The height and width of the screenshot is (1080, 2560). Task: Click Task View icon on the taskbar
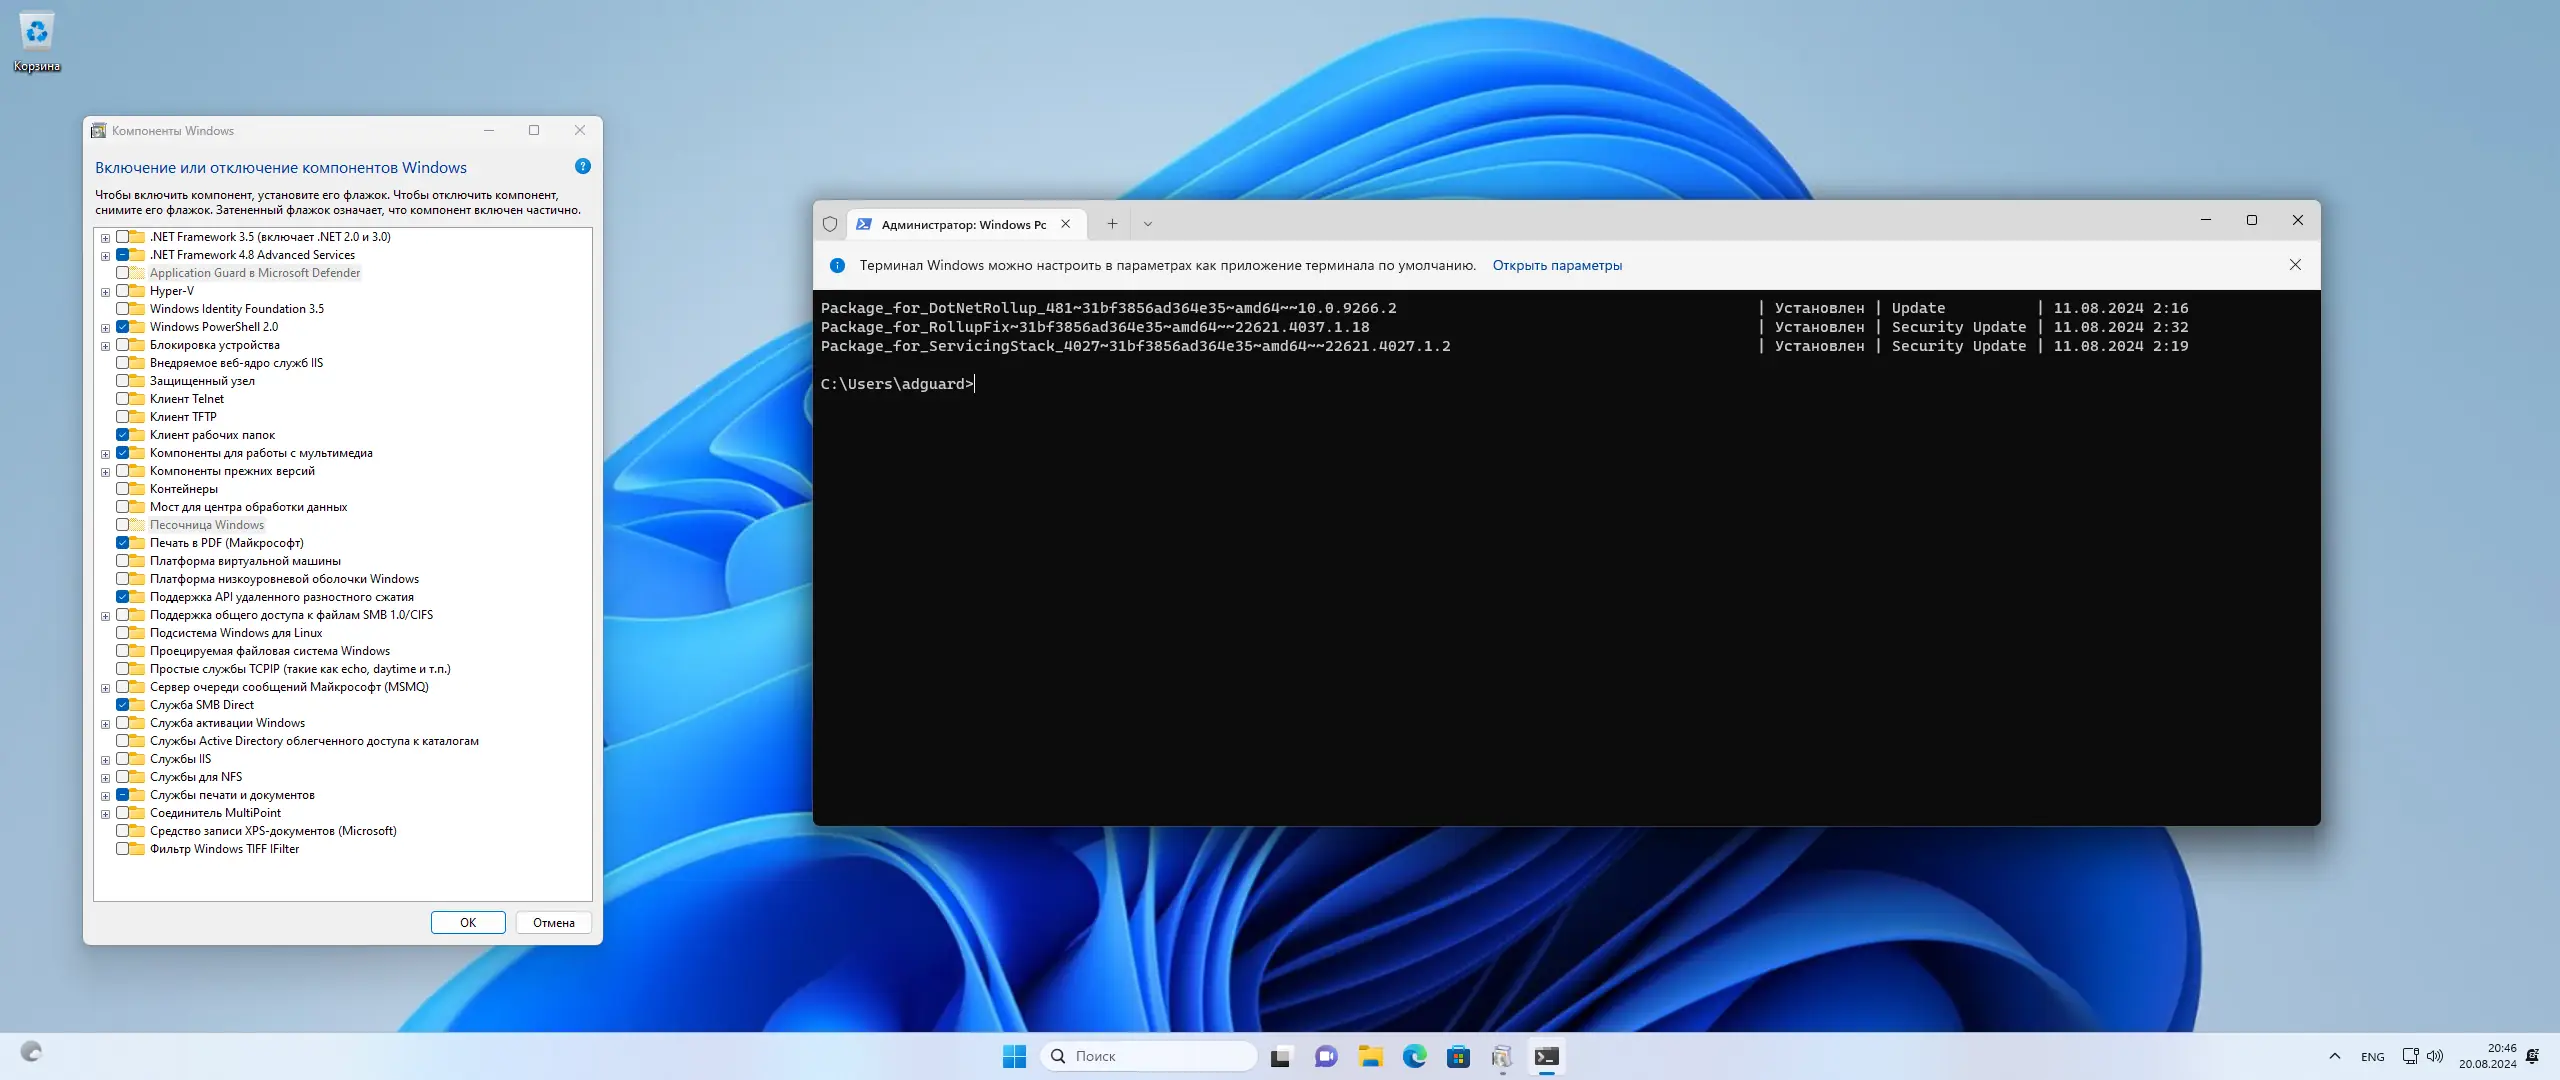1281,1056
